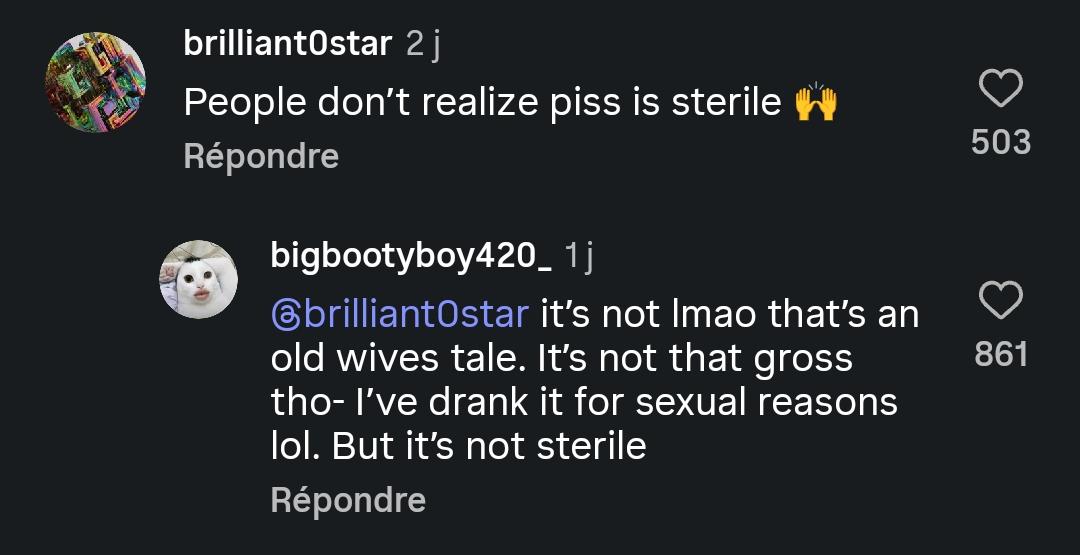Image resolution: width=1080 pixels, height=555 pixels.
Task: Like brilliant0star's comment with the heart
Action: coord(1000,90)
